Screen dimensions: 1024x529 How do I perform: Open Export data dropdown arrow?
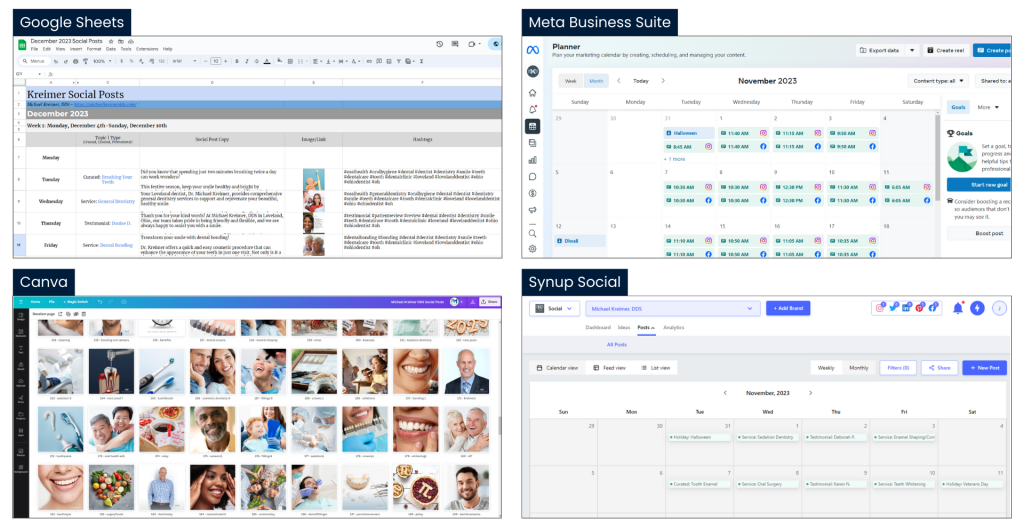click(x=912, y=50)
